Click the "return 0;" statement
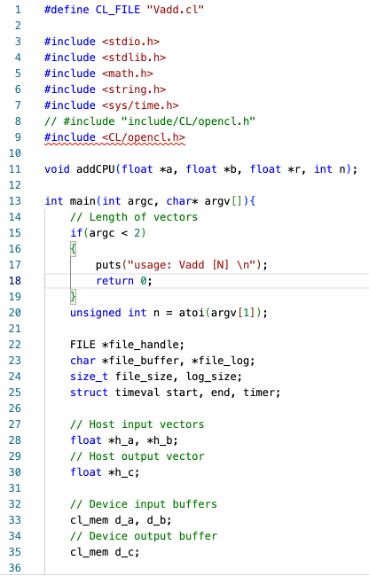This screenshot has width=370, height=576. [x=124, y=281]
